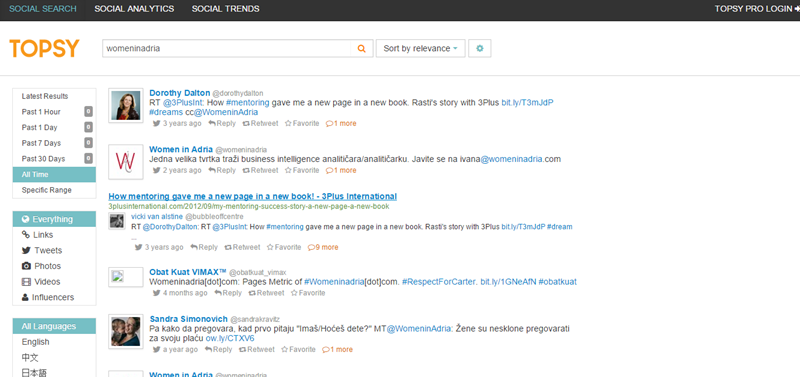Screen dimensions: 800x377
Task: Open the Sort by relevance dropdown
Action: (x=420, y=48)
